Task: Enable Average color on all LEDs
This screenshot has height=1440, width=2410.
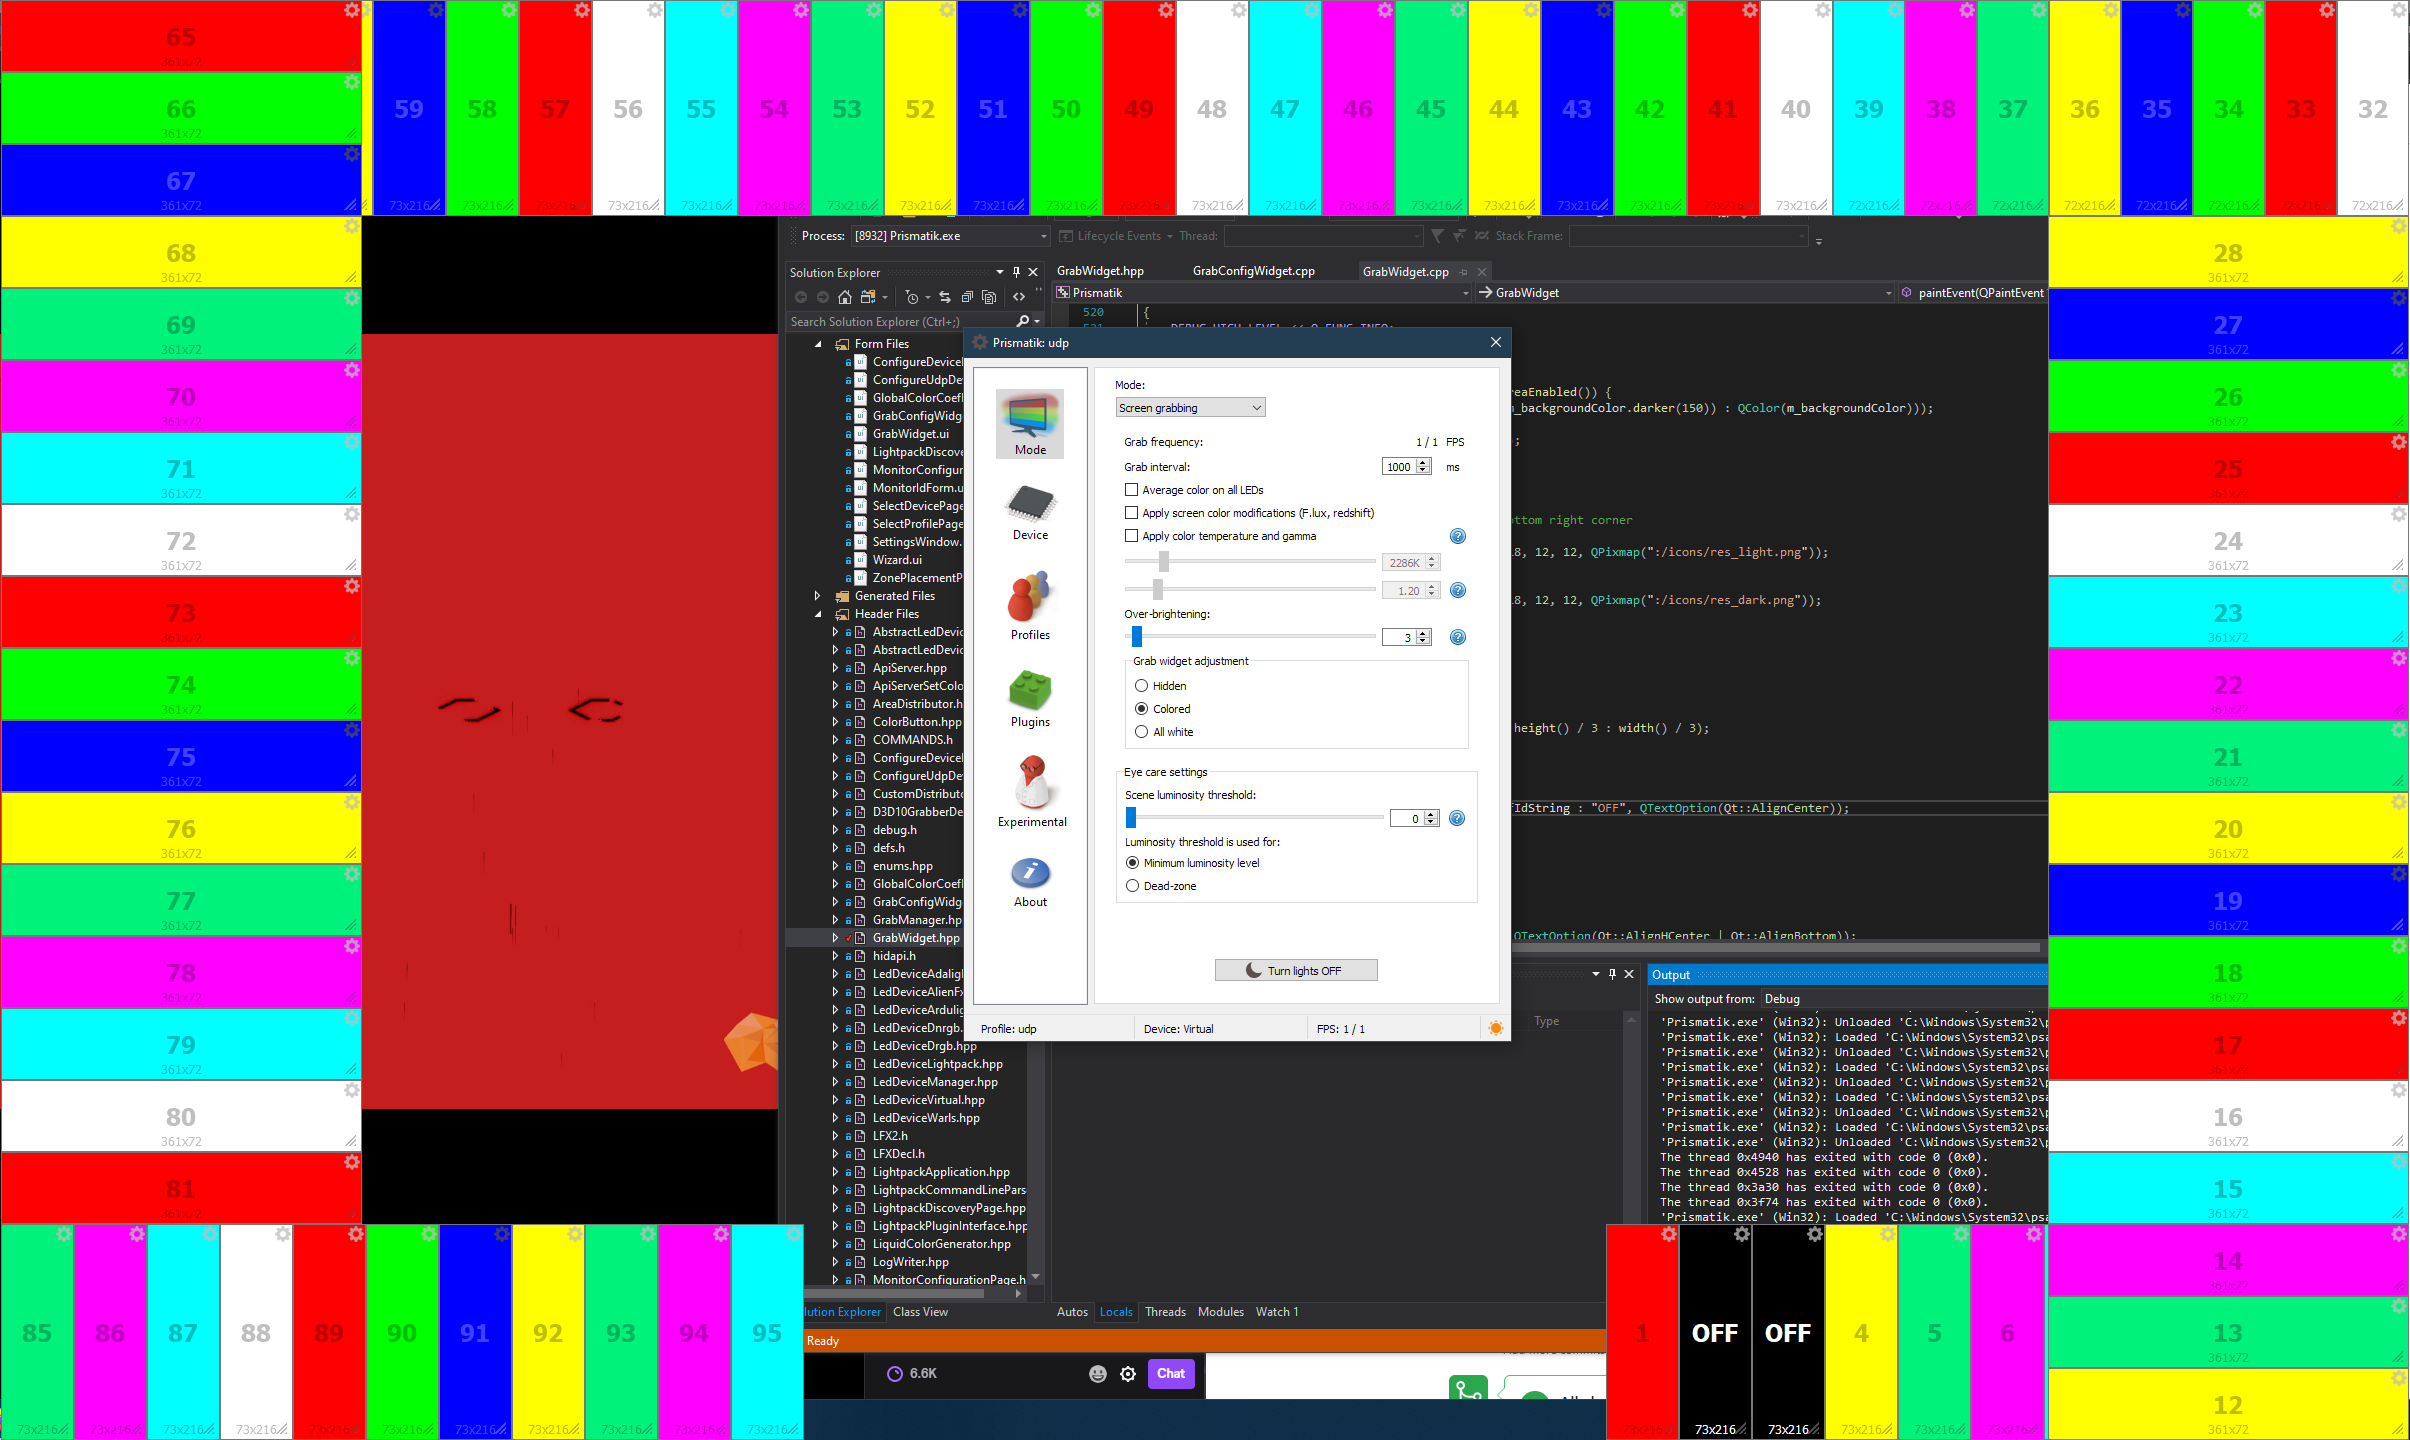Action: [1132, 490]
